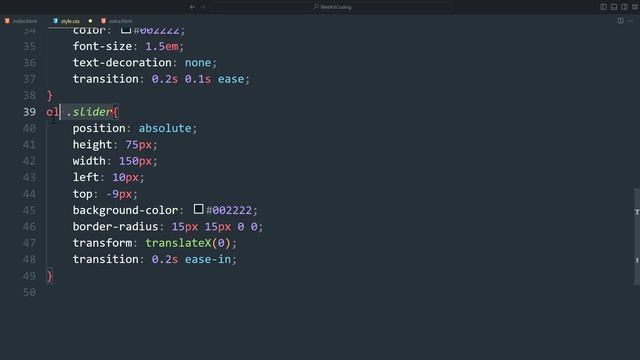Open color picker swatch on background-color line

point(198,209)
